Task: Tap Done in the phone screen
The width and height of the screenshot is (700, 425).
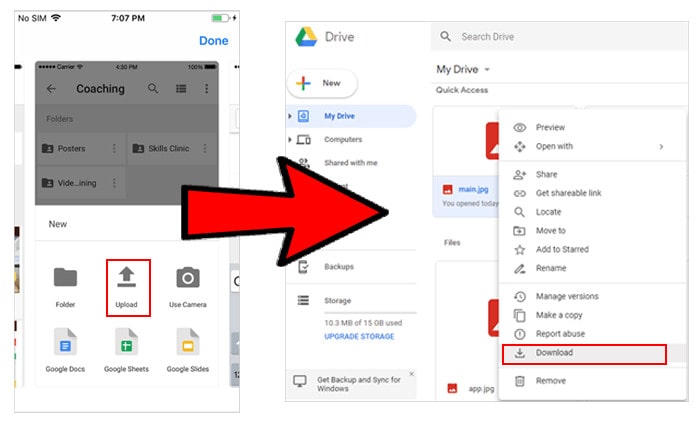Action: point(213,41)
